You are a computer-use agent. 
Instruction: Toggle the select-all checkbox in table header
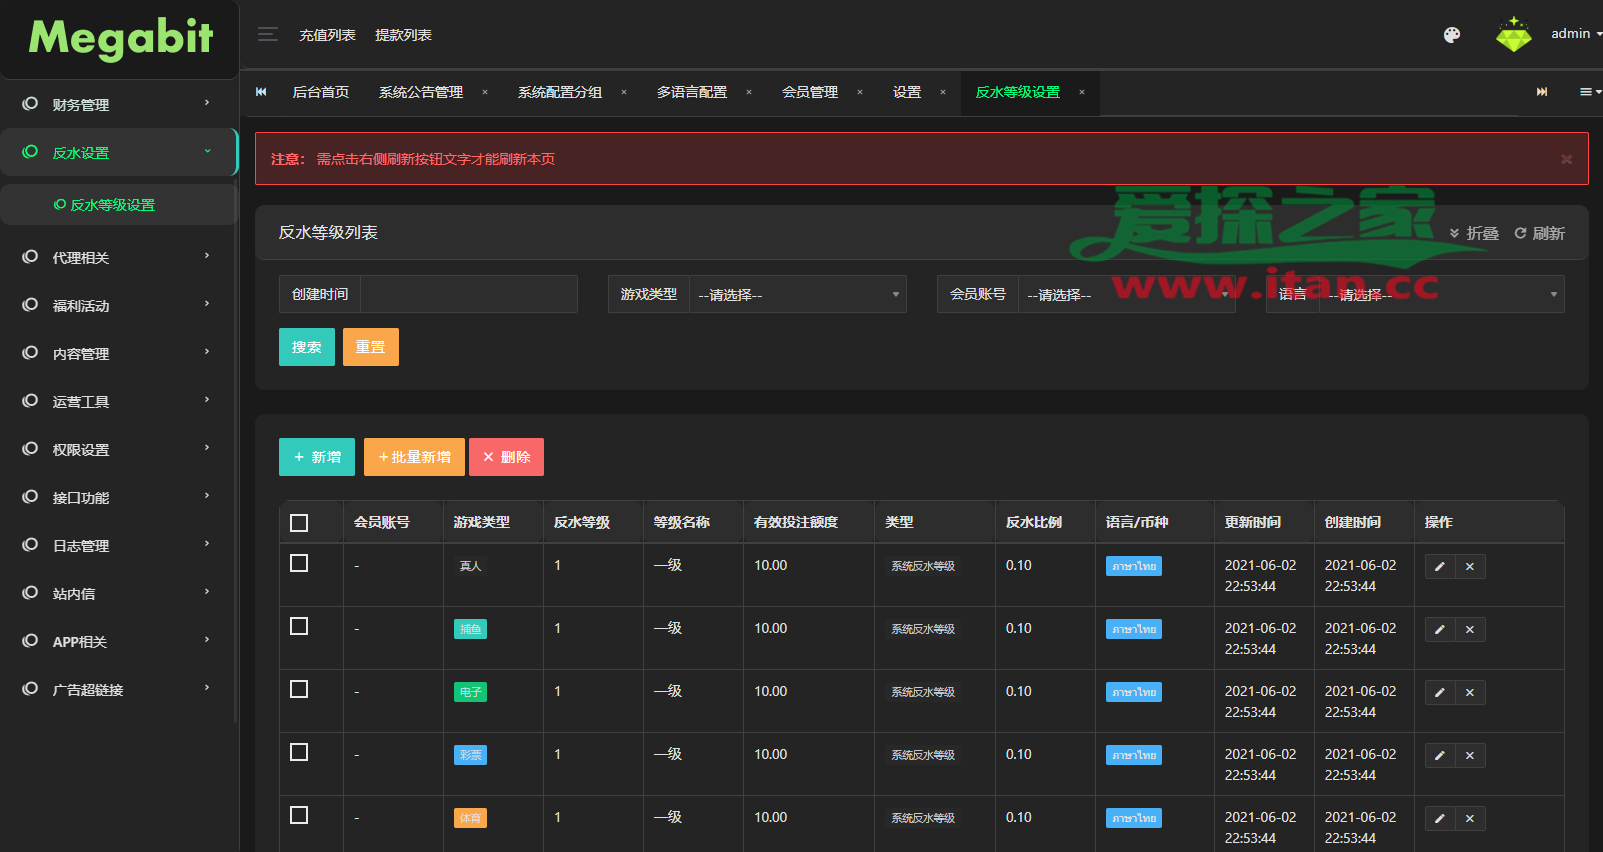pos(299,523)
